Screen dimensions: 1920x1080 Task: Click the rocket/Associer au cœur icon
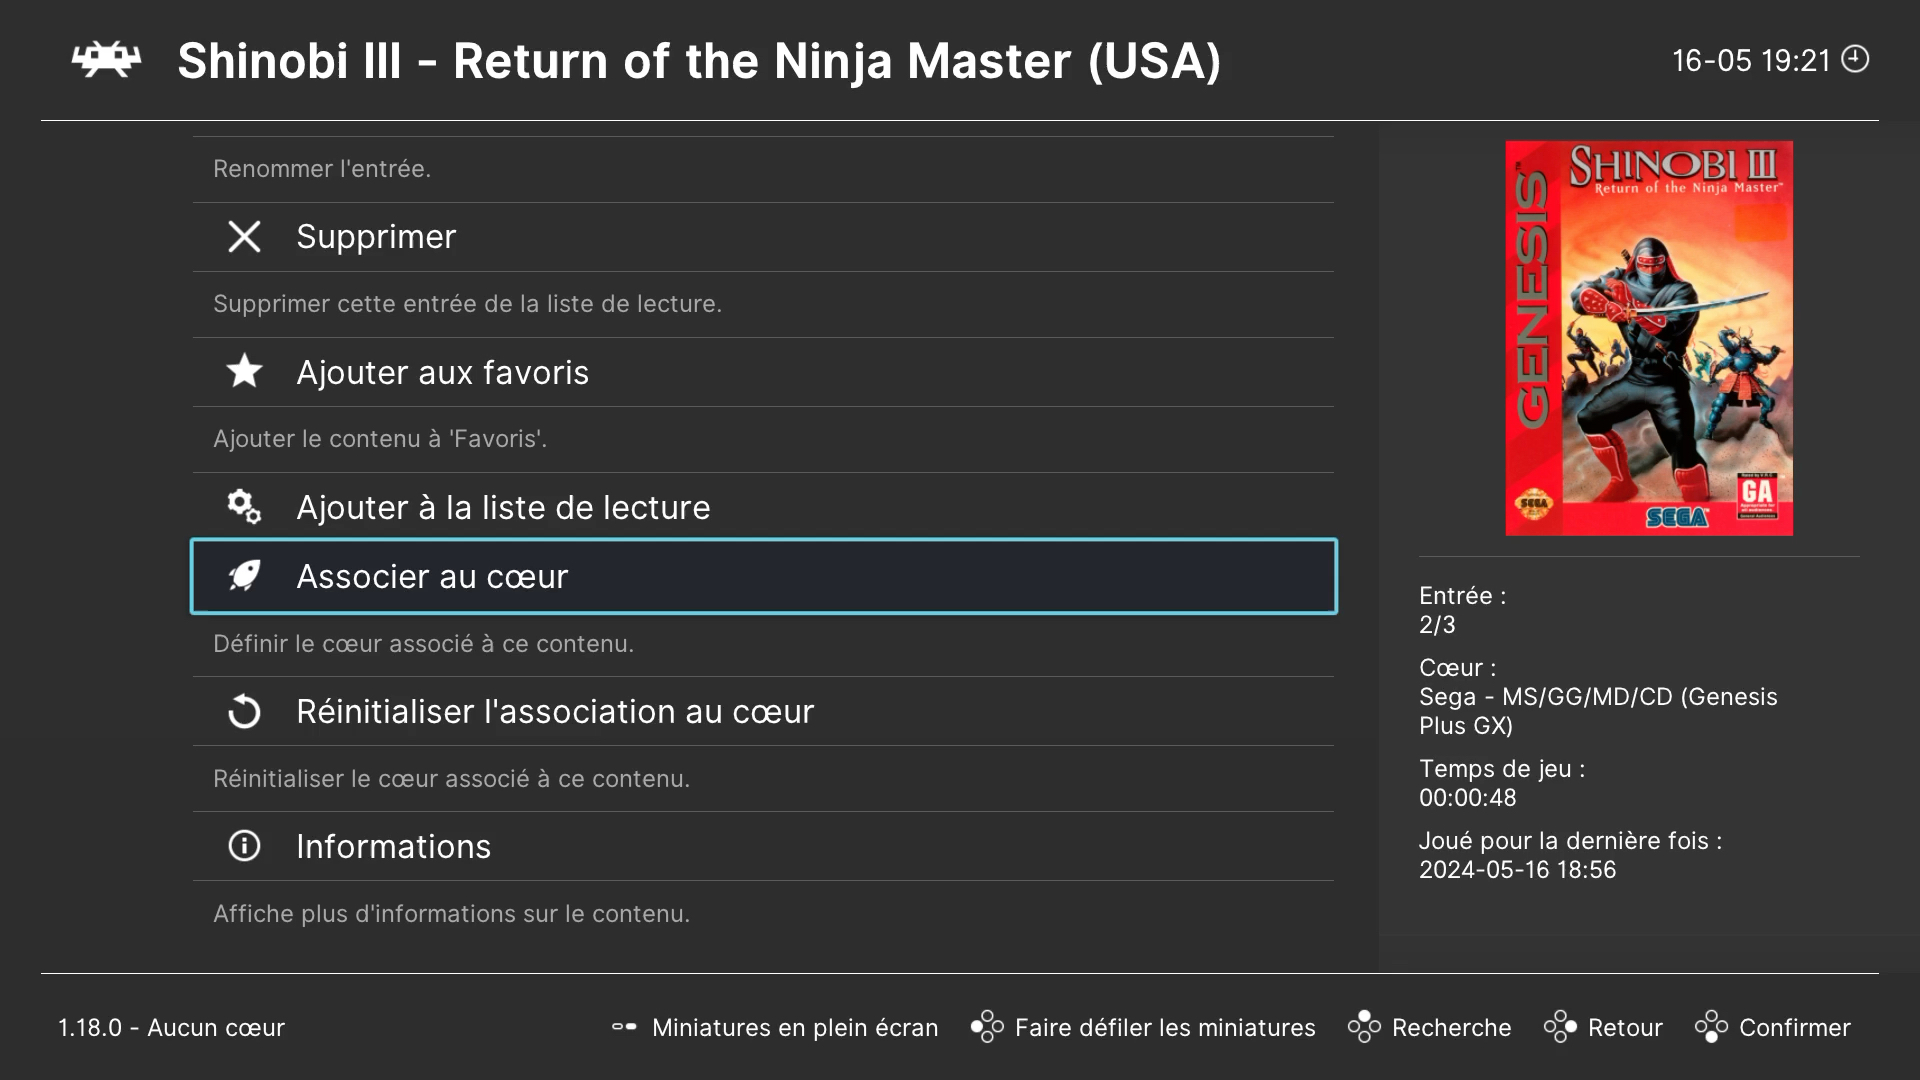point(244,575)
